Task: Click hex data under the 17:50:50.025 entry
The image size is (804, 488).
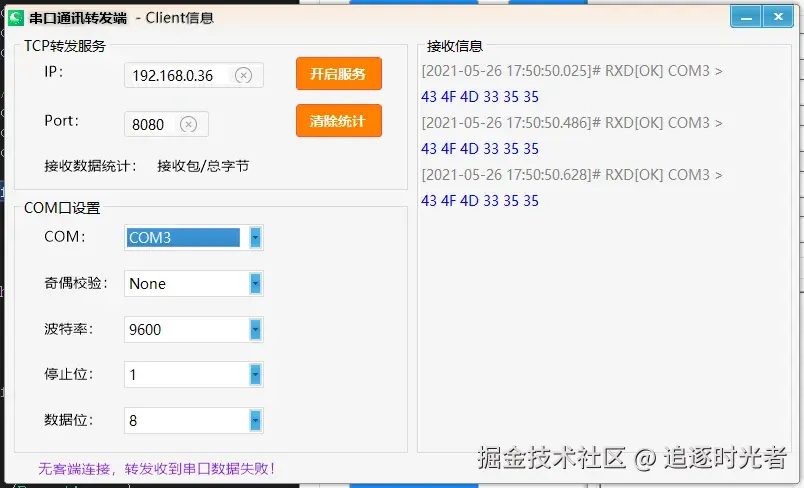Action: [480, 97]
